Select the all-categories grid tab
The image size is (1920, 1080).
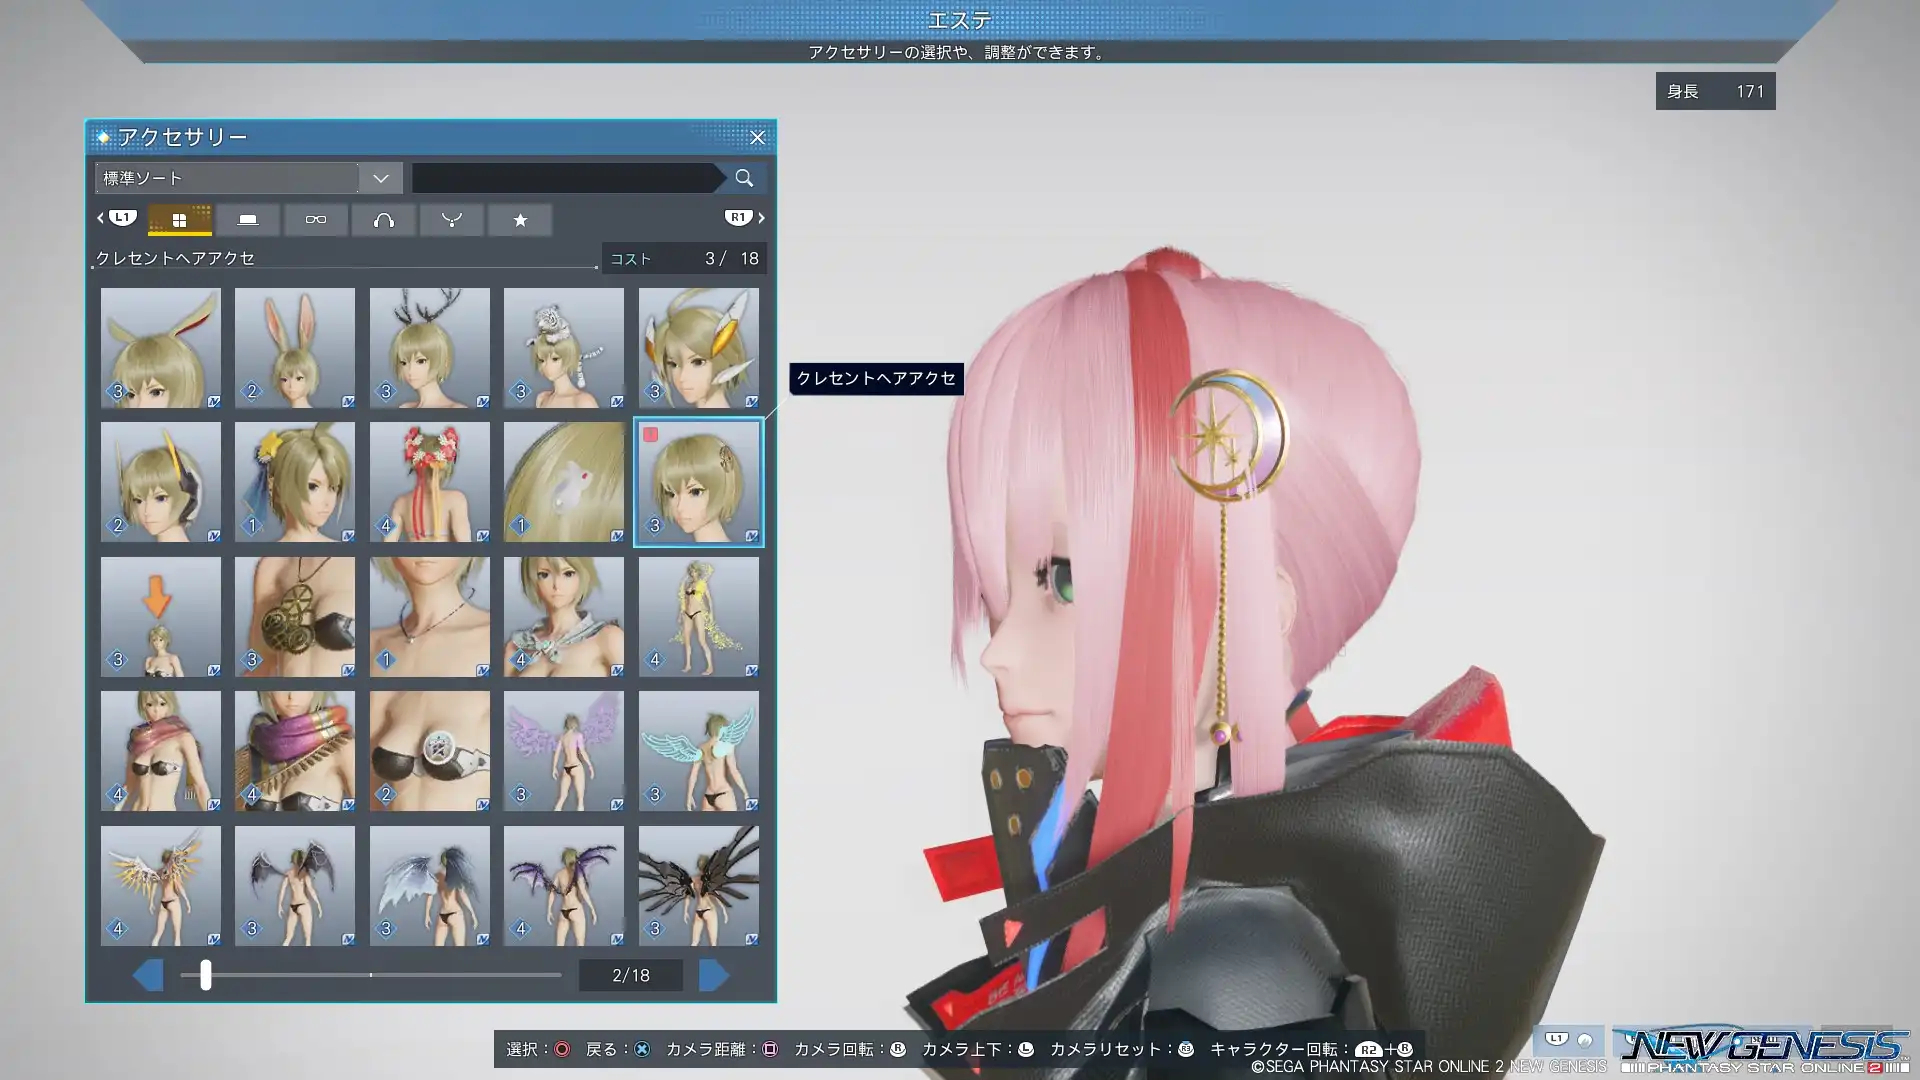click(179, 220)
